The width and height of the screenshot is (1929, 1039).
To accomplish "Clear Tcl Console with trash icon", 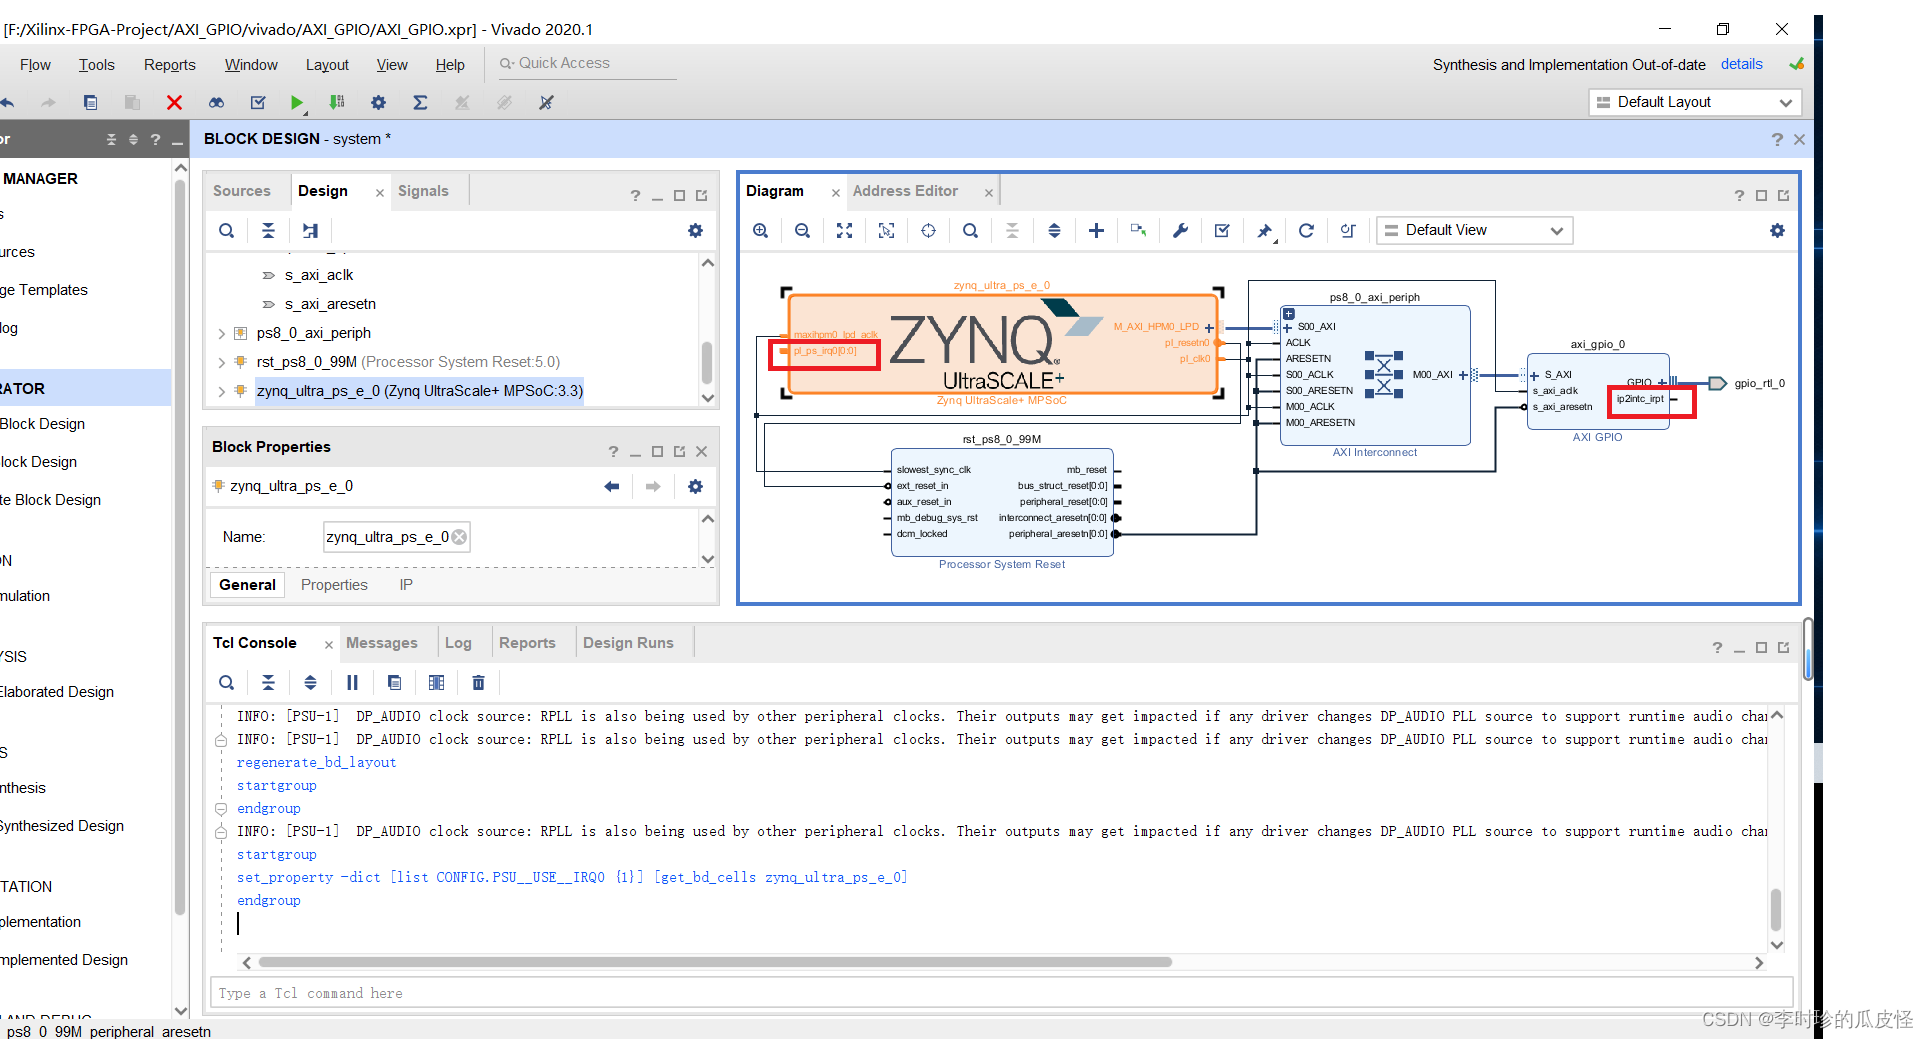I will click(x=478, y=683).
